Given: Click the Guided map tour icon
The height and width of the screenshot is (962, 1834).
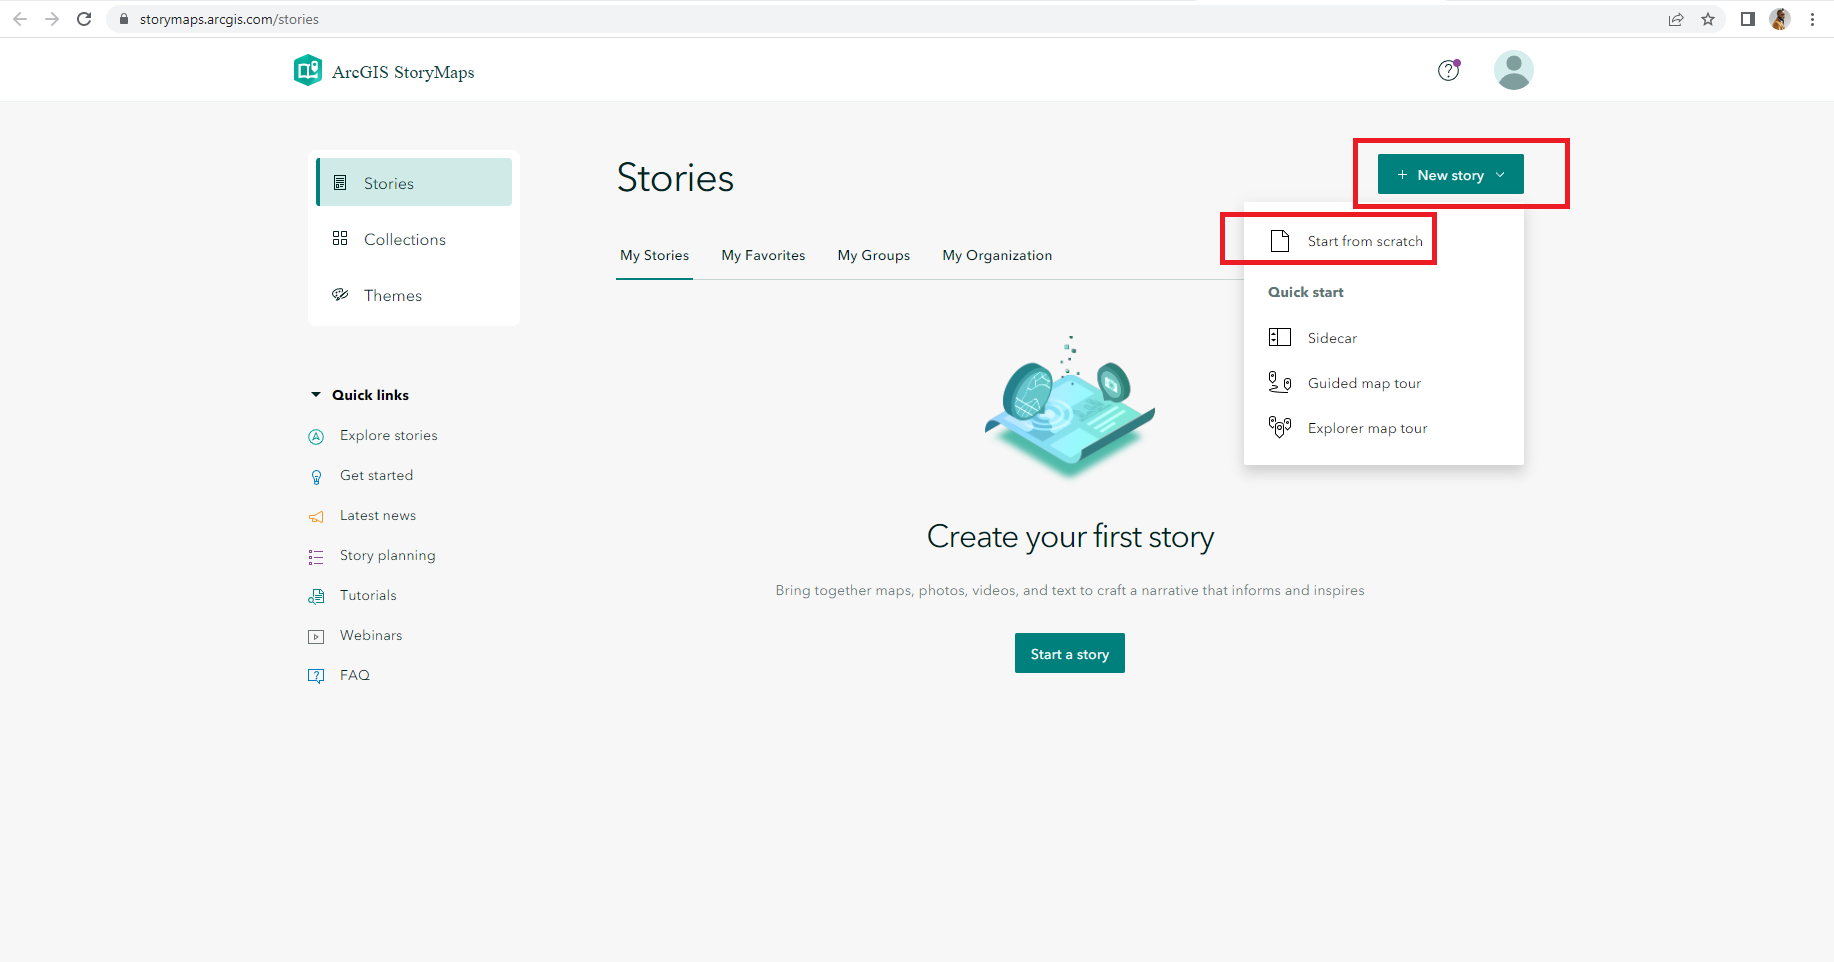Looking at the screenshot, I should click(x=1279, y=383).
